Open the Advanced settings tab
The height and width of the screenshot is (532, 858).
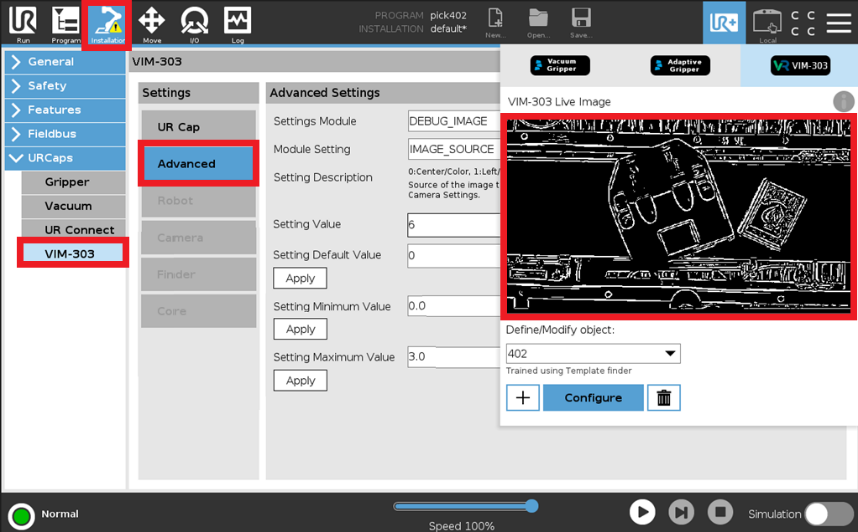[198, 164]
